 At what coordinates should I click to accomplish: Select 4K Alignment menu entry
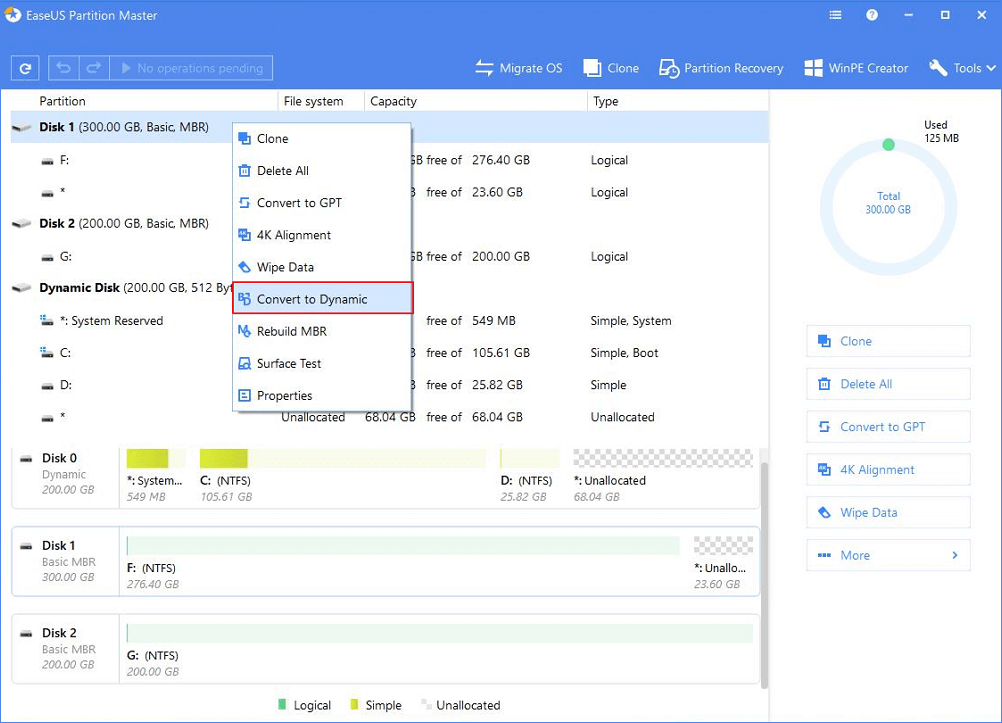tap(321, 235)
